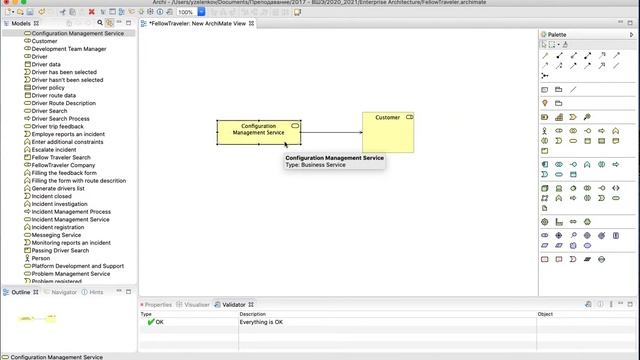The width and height of the screenshot is (640, 360).
Task: Select the Technology Node palette element
Action: pos(545,188)
